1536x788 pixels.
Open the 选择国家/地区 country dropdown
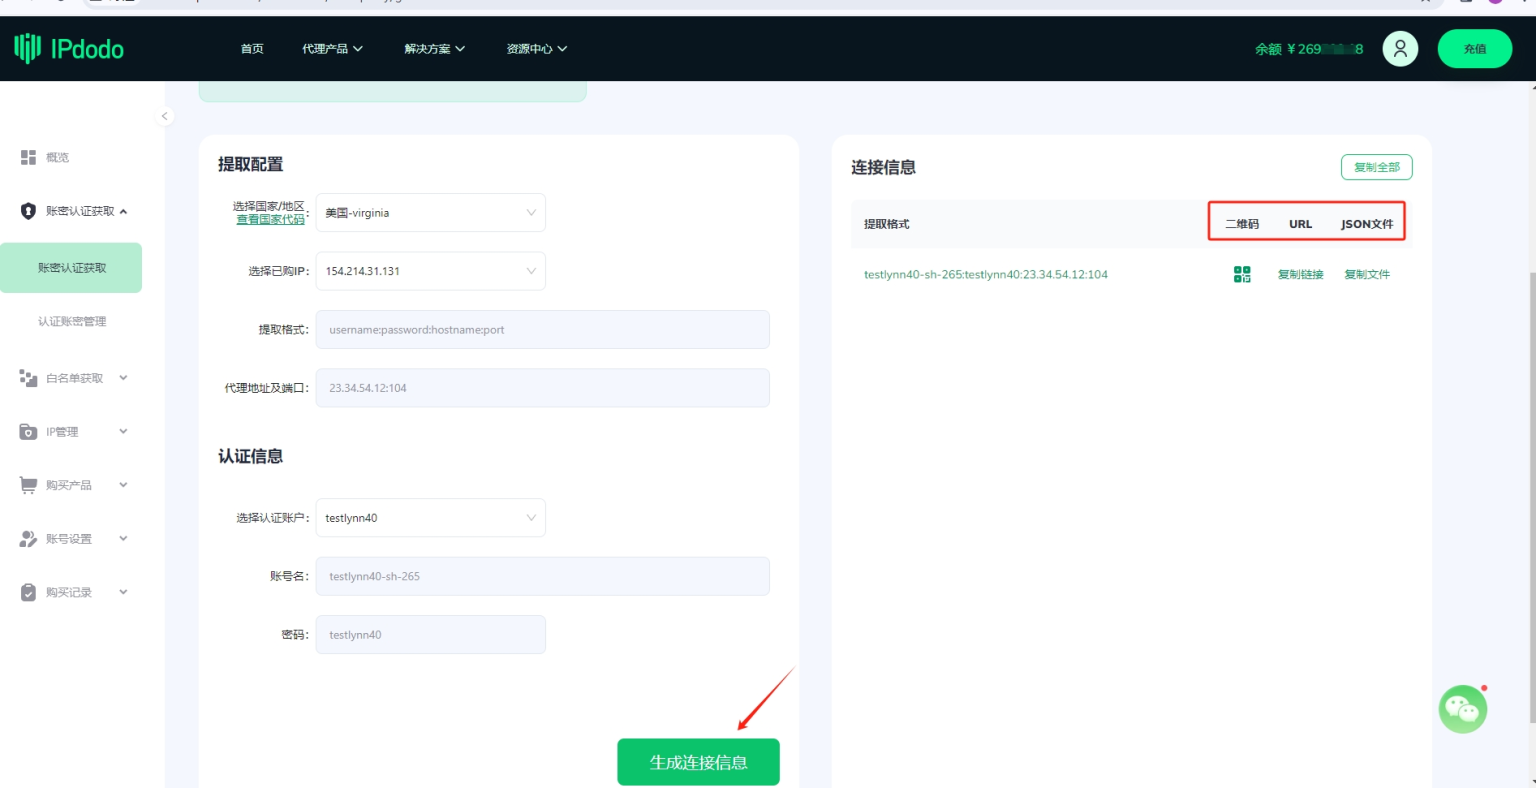click(430, 212)
